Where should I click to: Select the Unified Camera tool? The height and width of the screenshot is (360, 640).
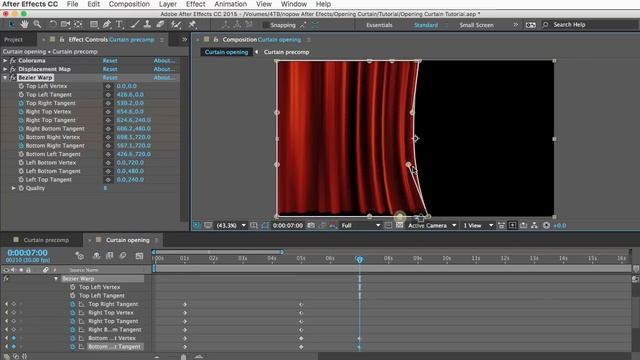pos(65,24)
